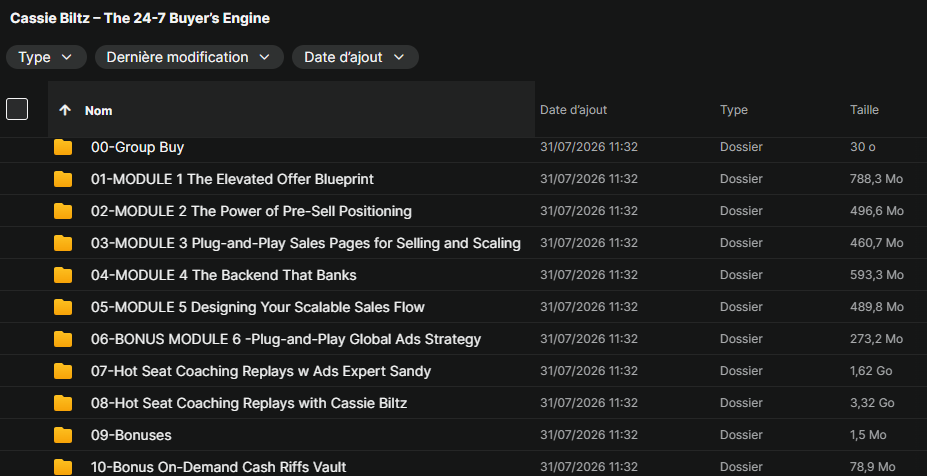Click the folder icon for 02-MODULE 2 row
Image resolution: width=927 pixels, height=476 pixels.
[63, 211]
